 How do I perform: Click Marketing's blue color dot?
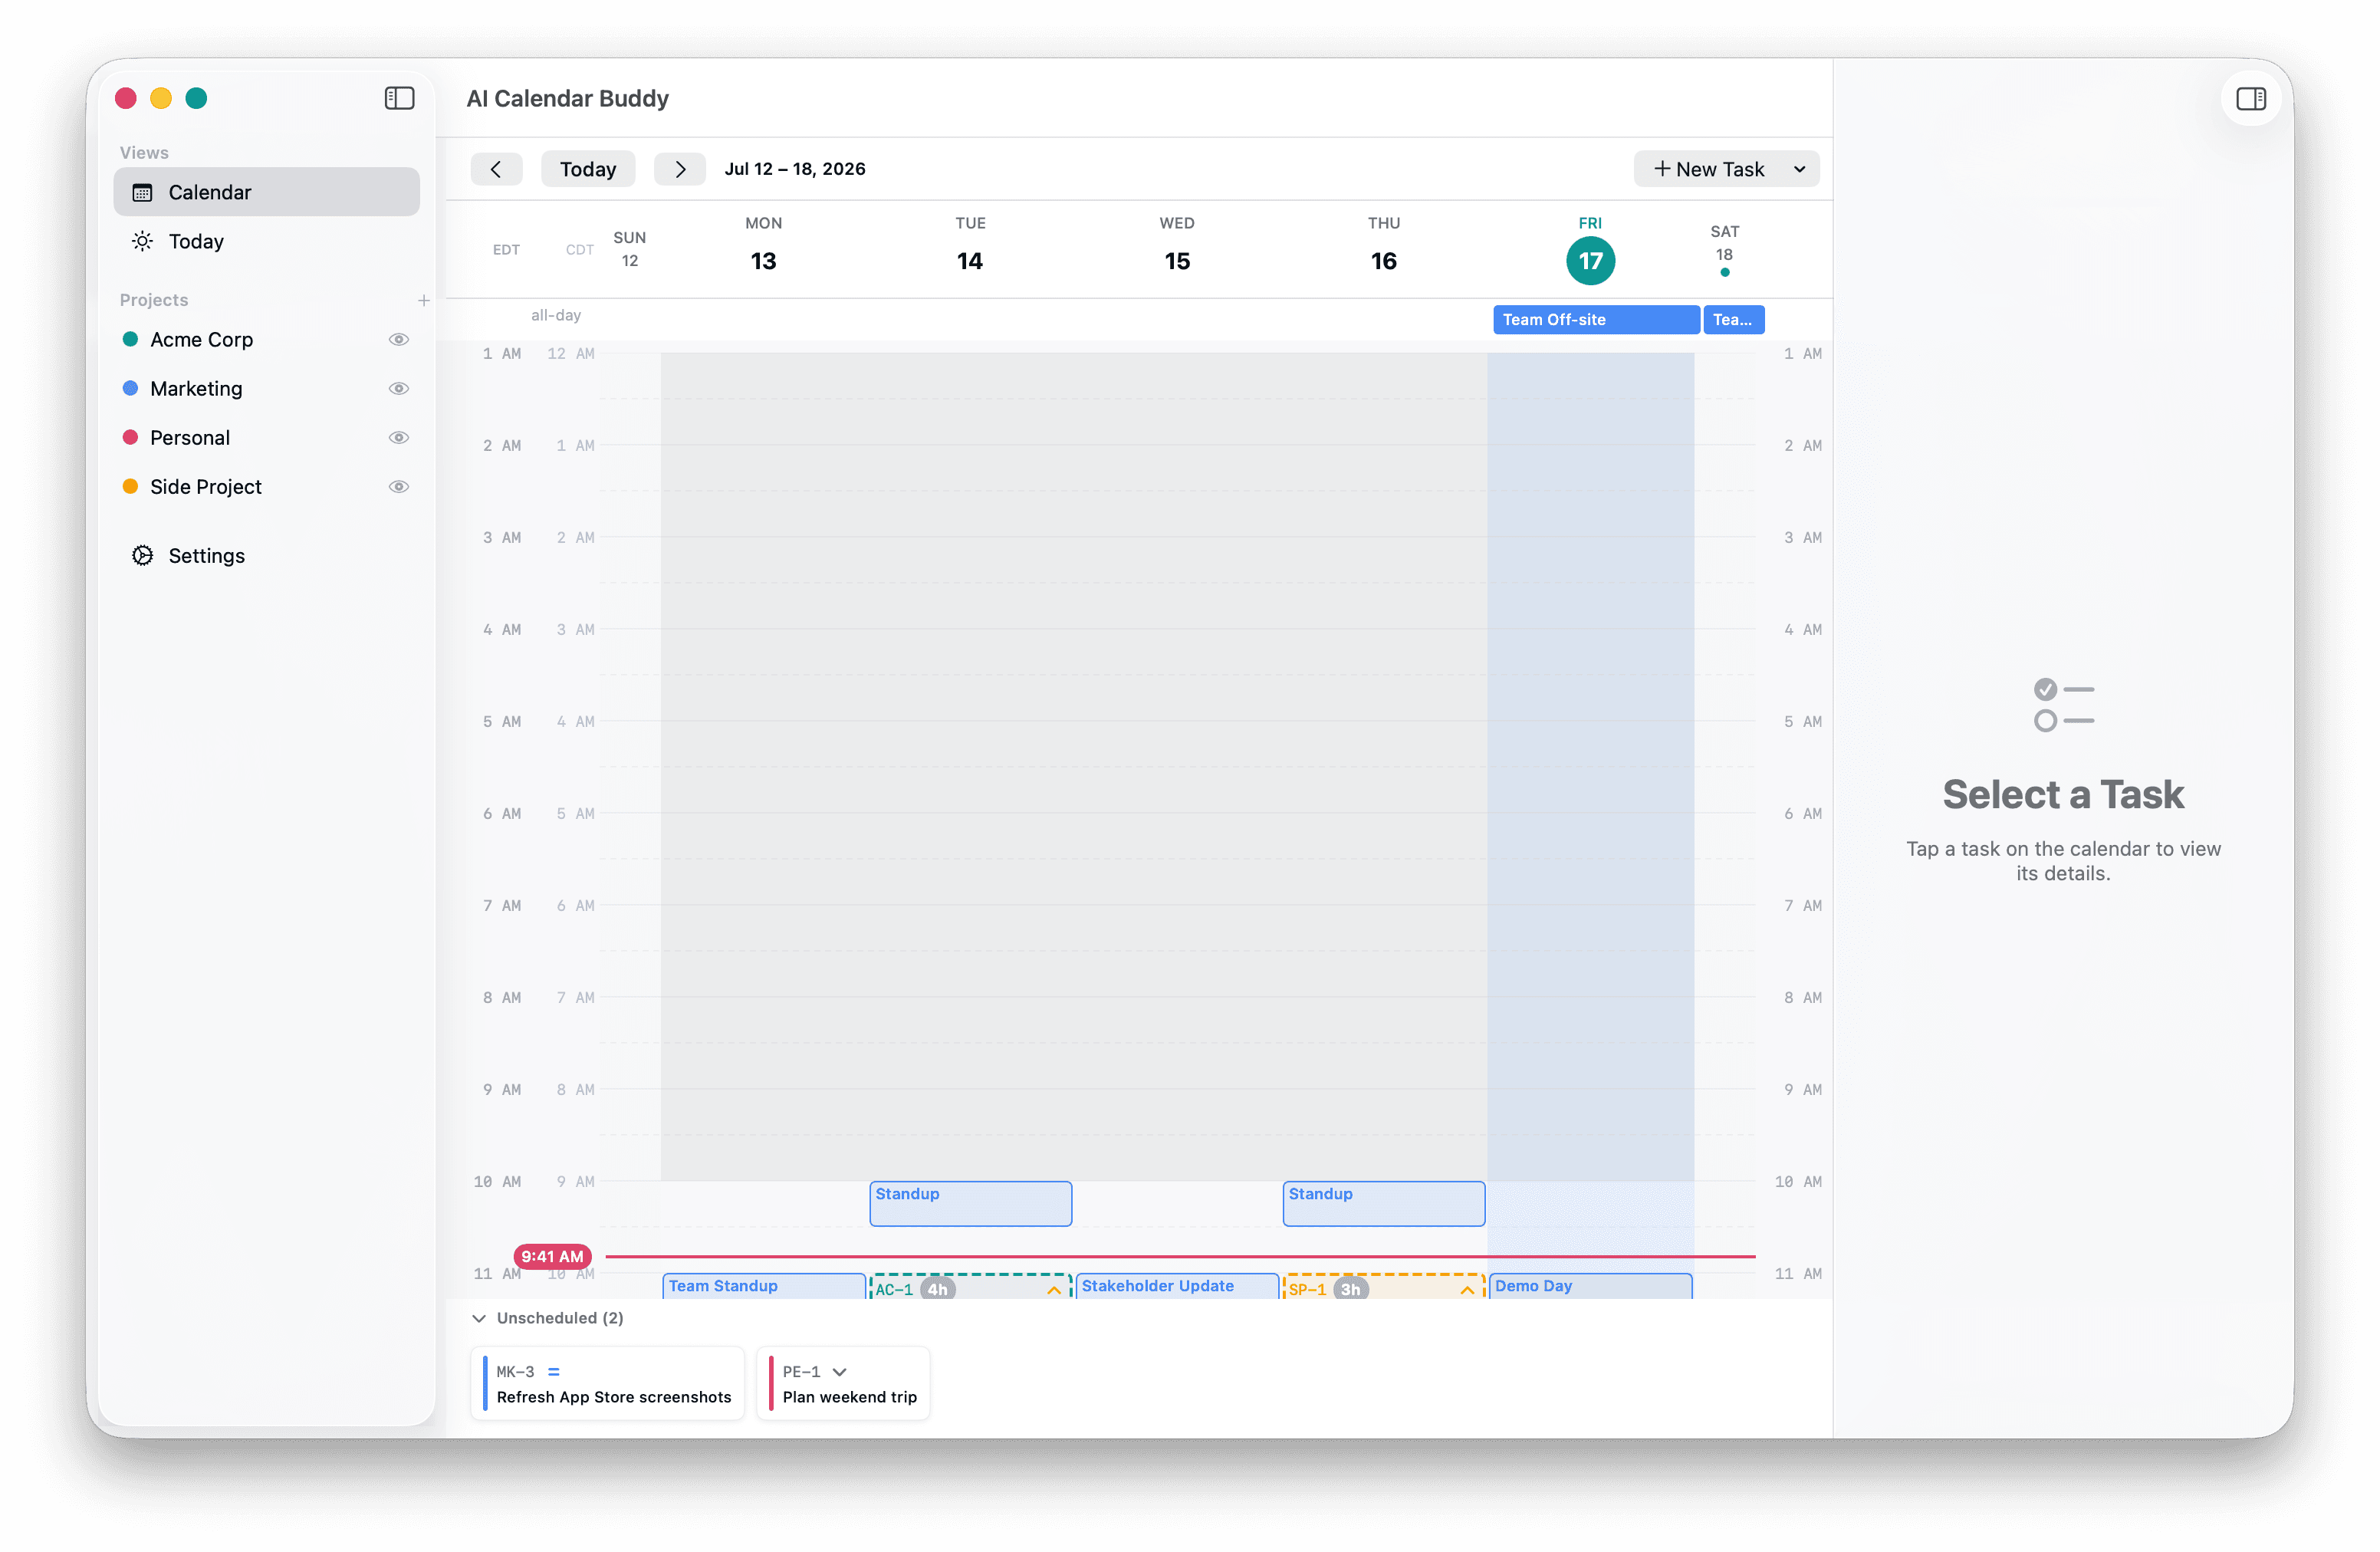pyautogui.click(x=130, y=388)
